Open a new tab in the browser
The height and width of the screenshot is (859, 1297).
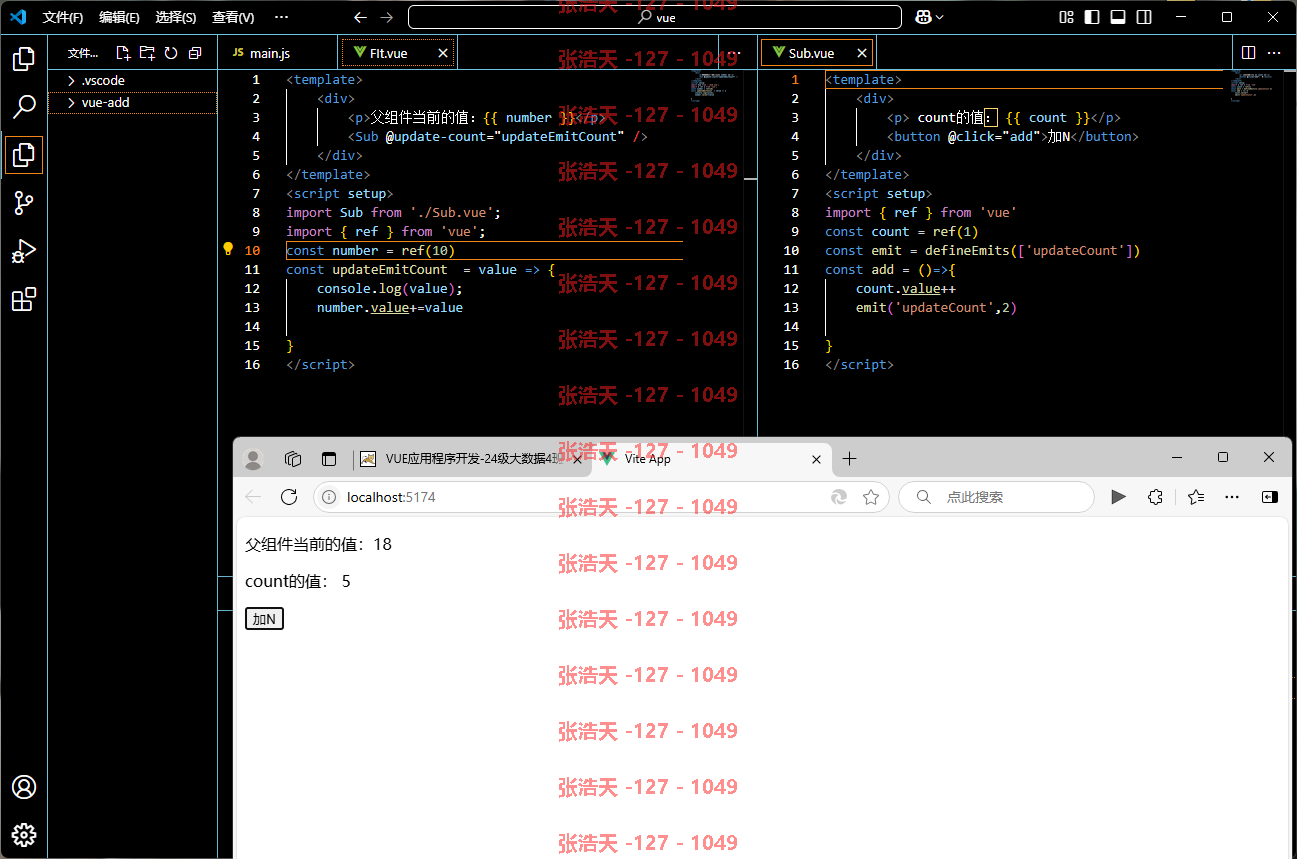click(x=850, y=459)
